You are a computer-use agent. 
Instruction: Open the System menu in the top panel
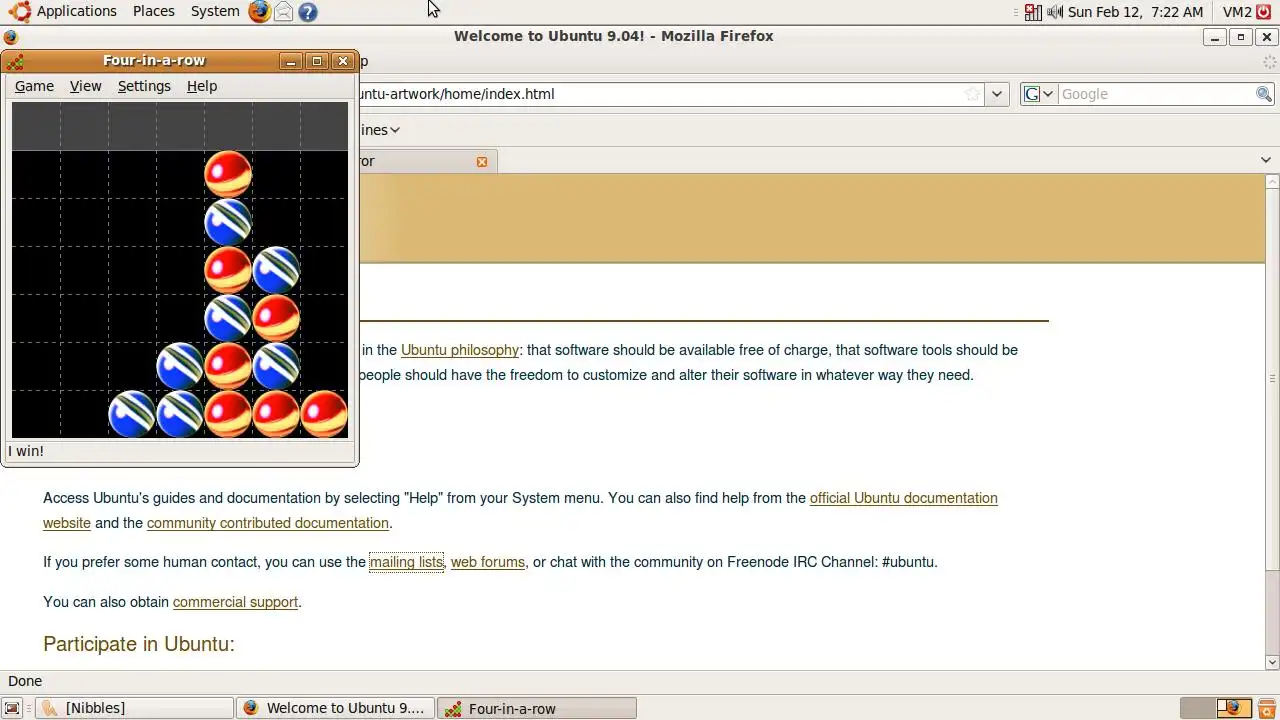(214, 11)
